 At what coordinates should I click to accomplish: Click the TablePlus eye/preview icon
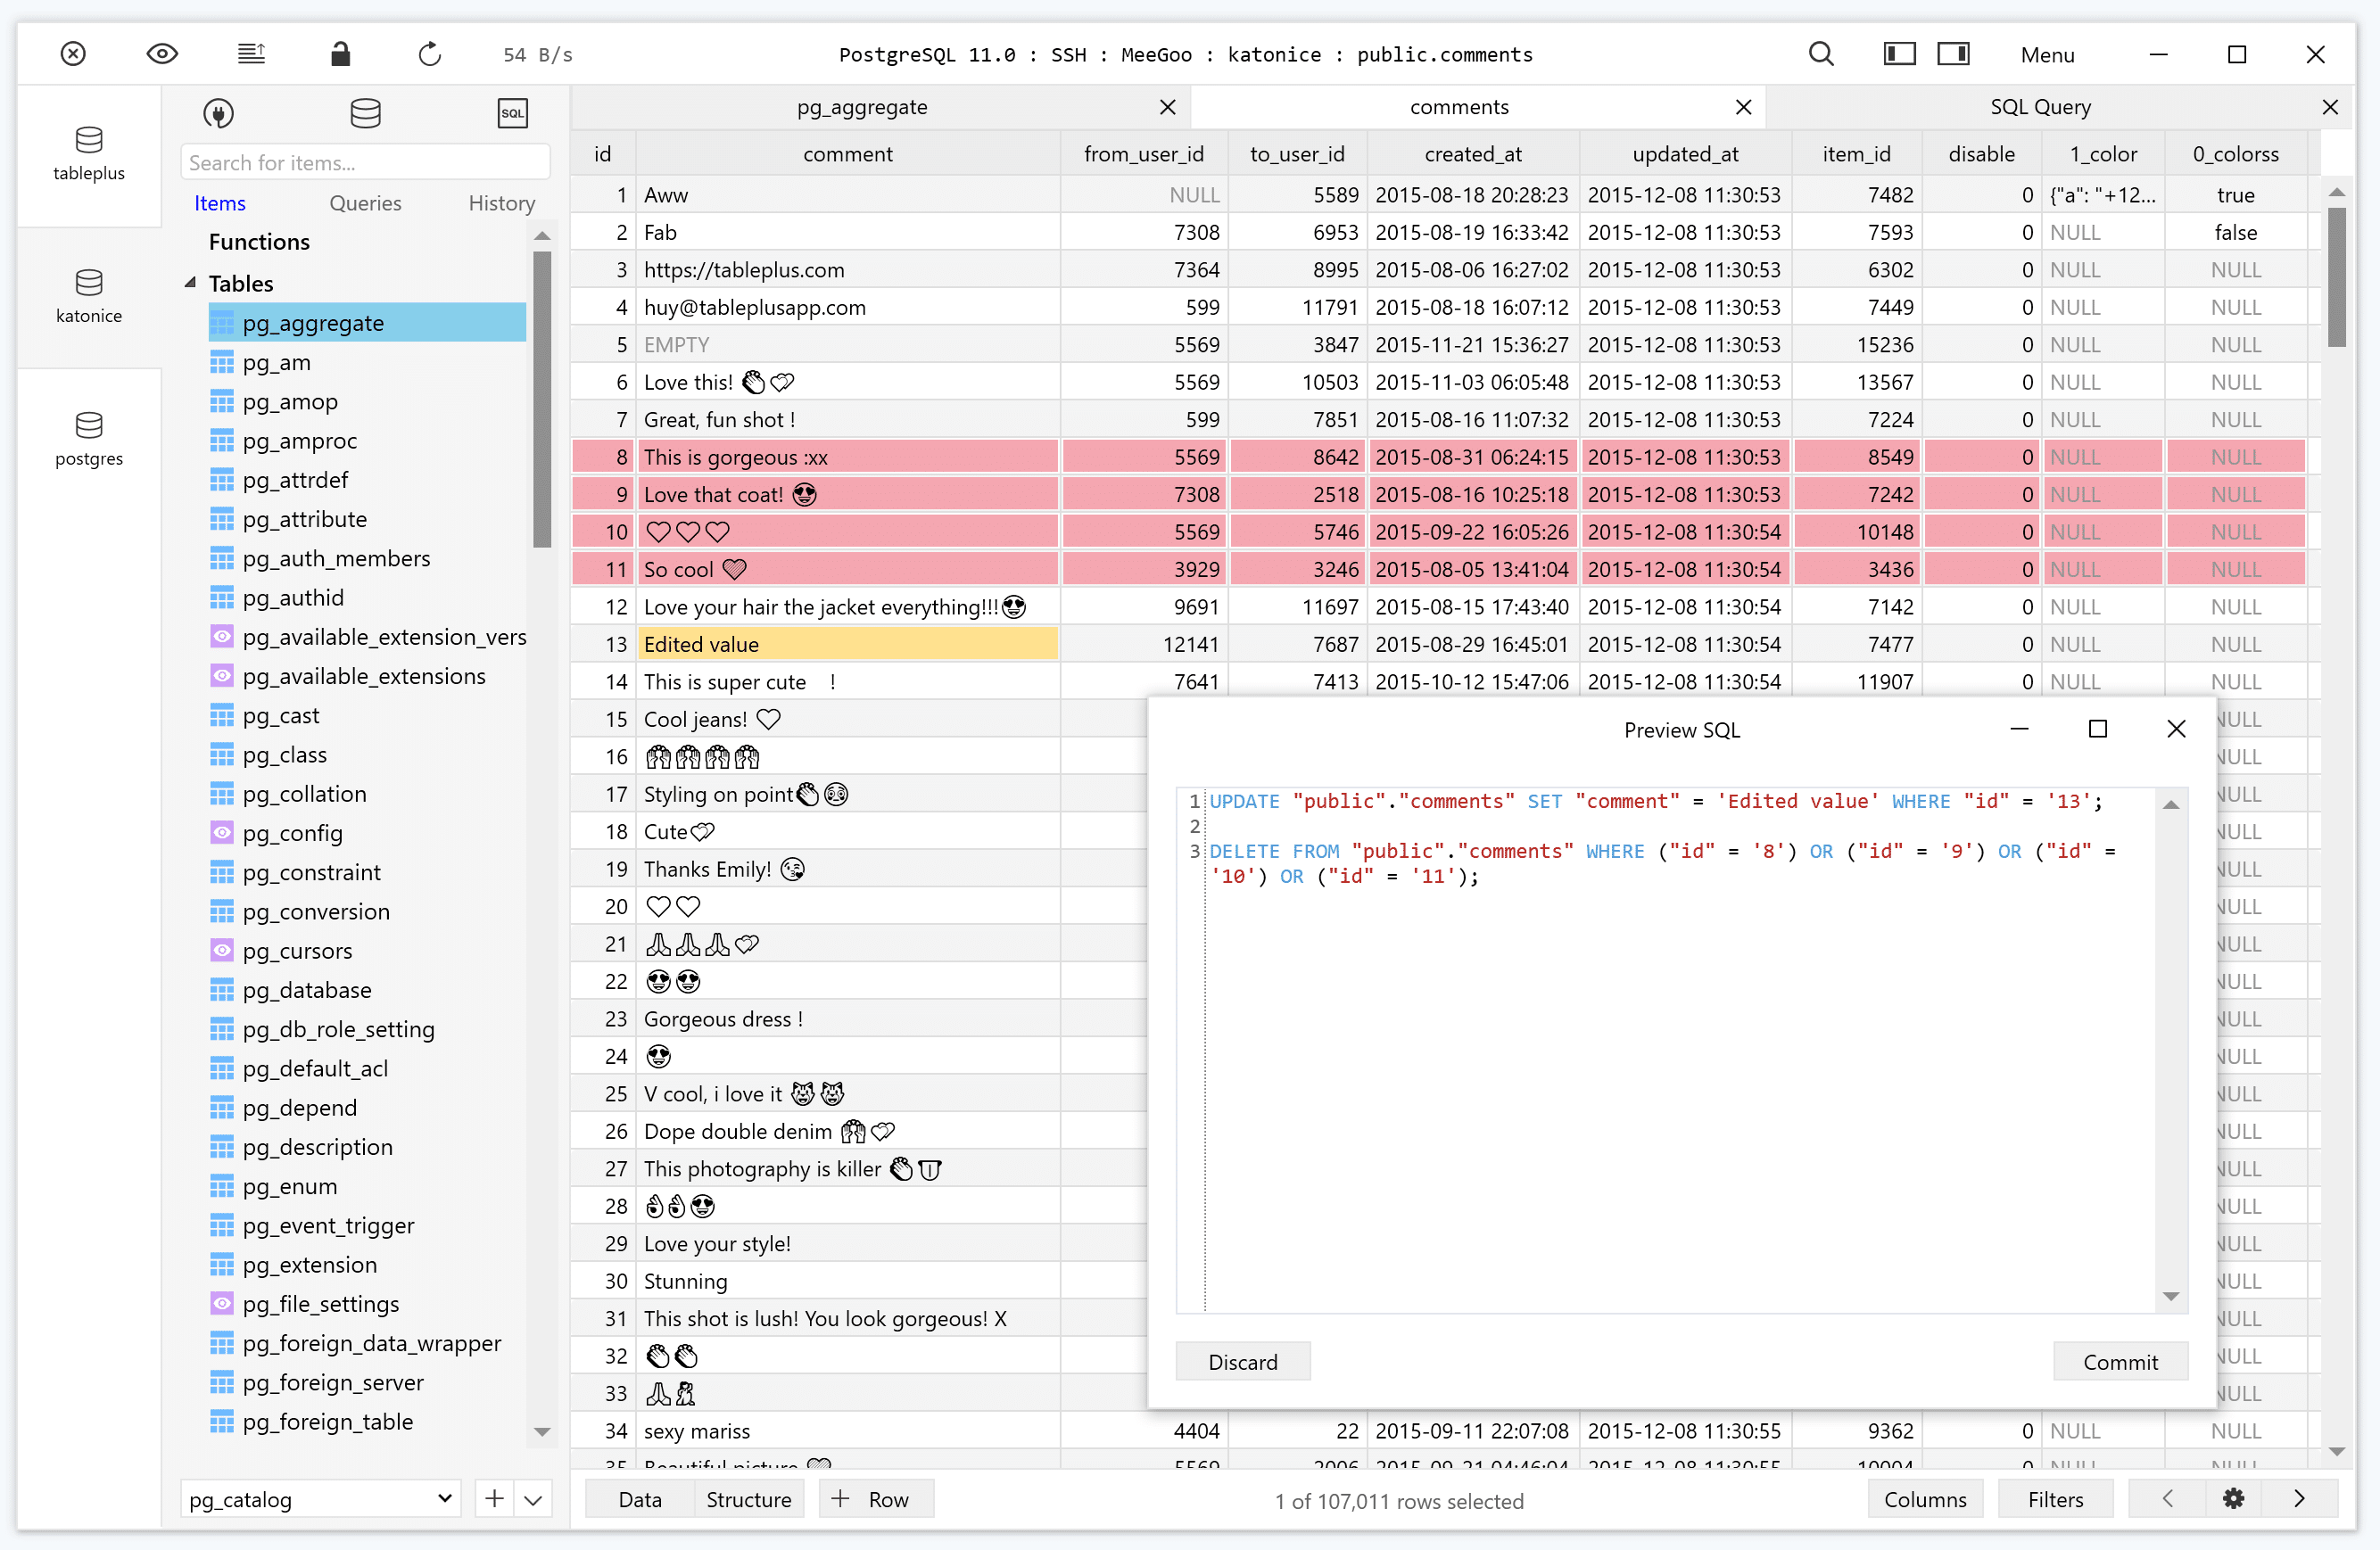(163, 54)
